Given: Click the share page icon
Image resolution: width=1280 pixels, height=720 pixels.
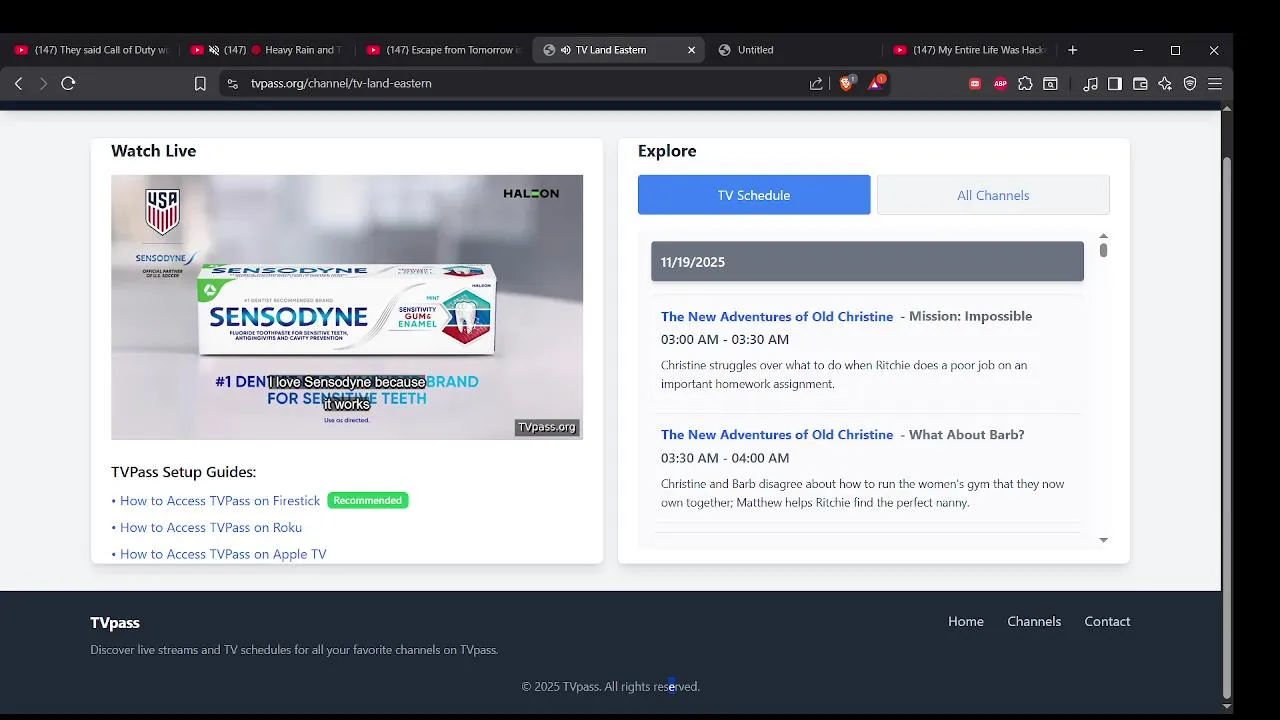Looking at the screenshot, I should (817, 84).
